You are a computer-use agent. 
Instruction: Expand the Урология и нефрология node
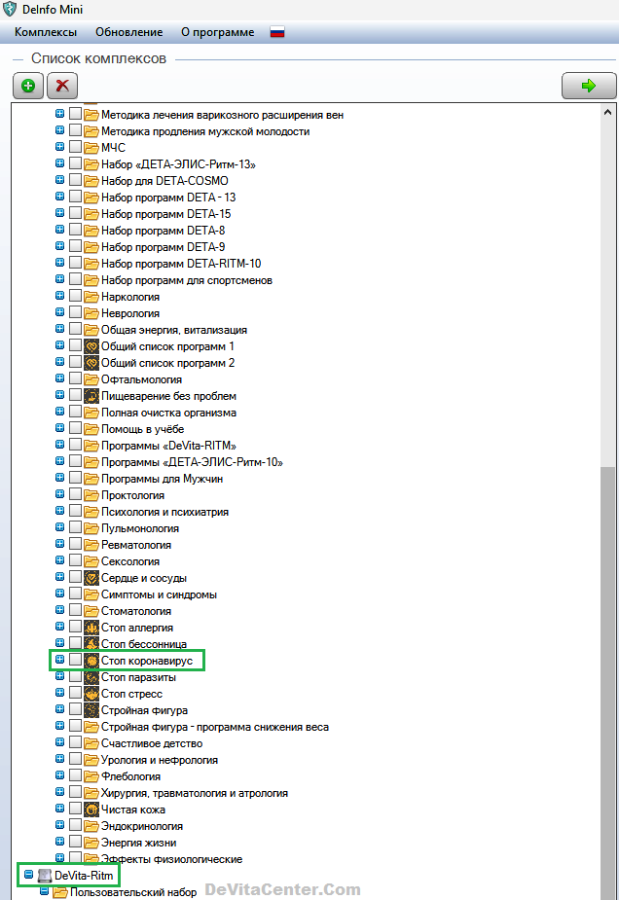pos(60,759)
